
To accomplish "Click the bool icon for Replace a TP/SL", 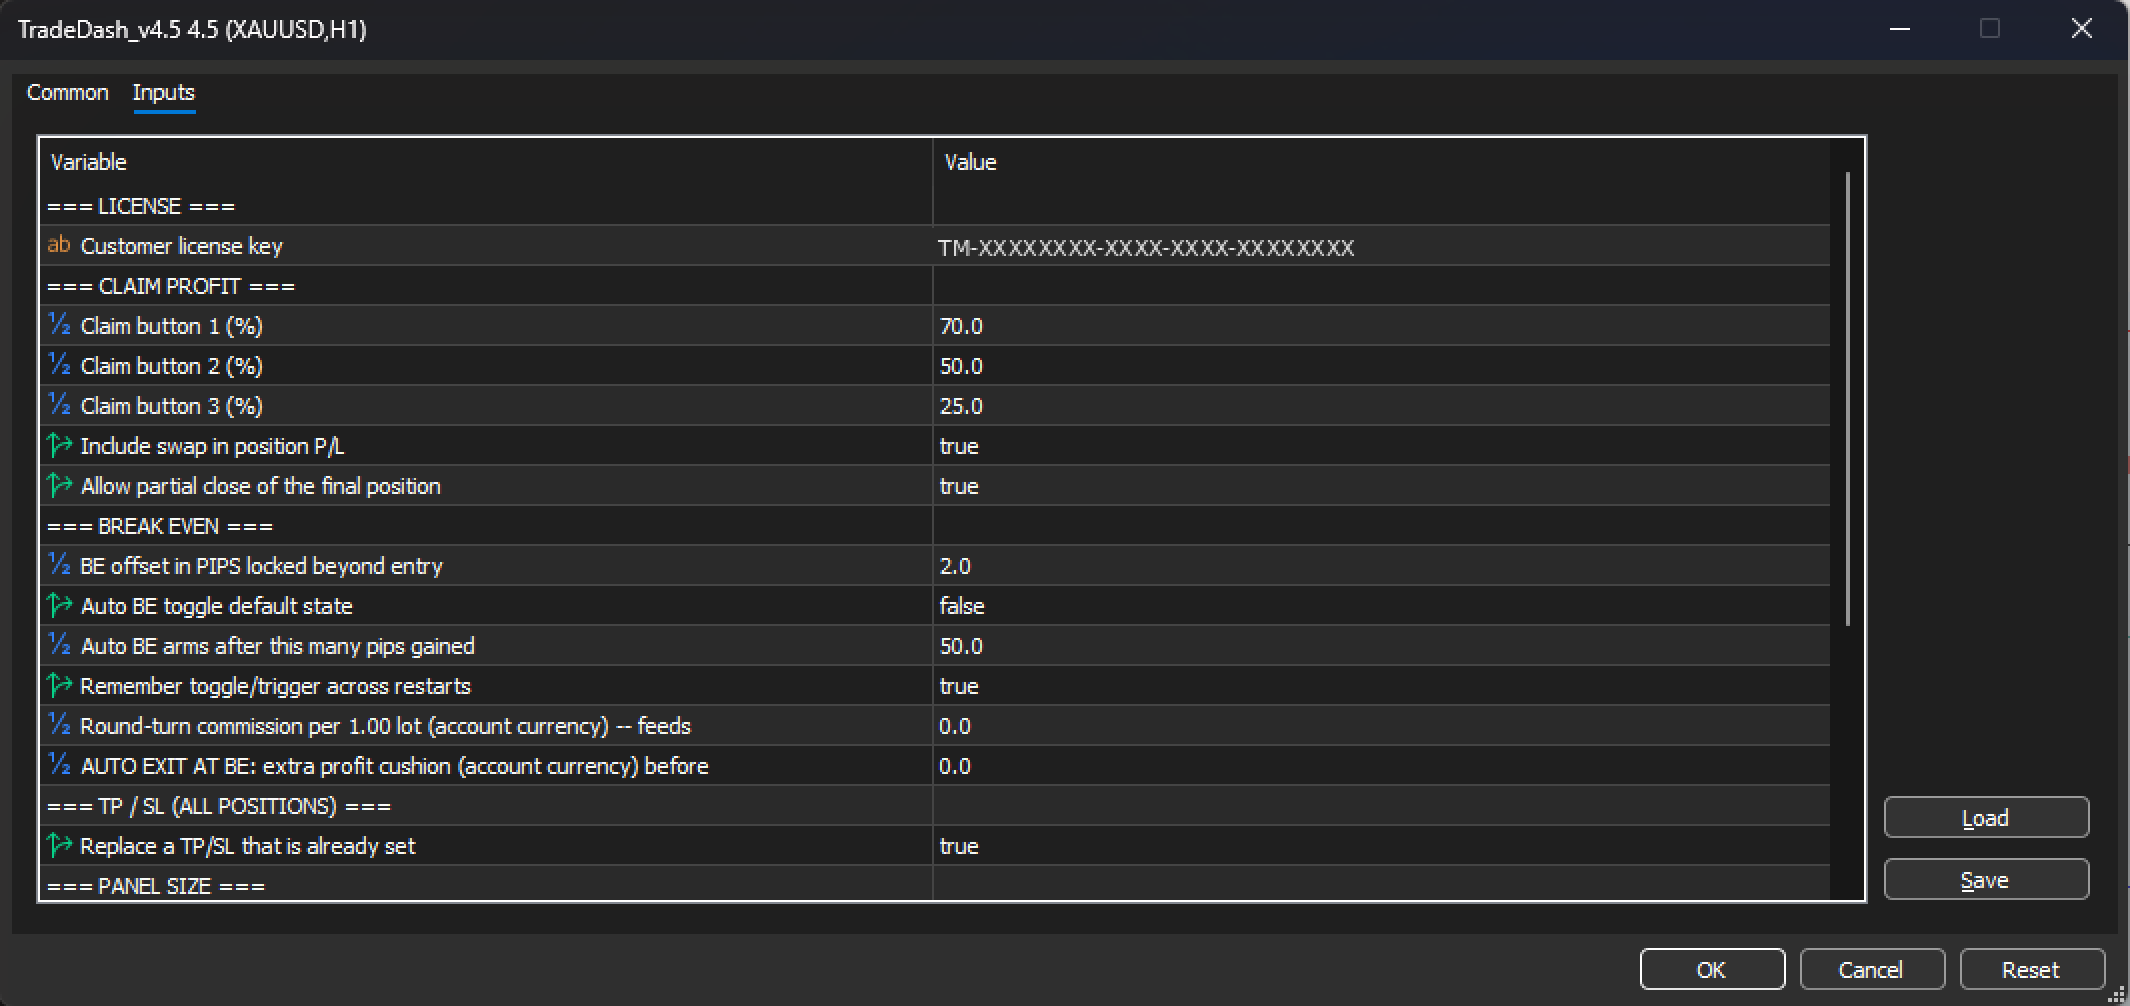I will click(60, 845).
